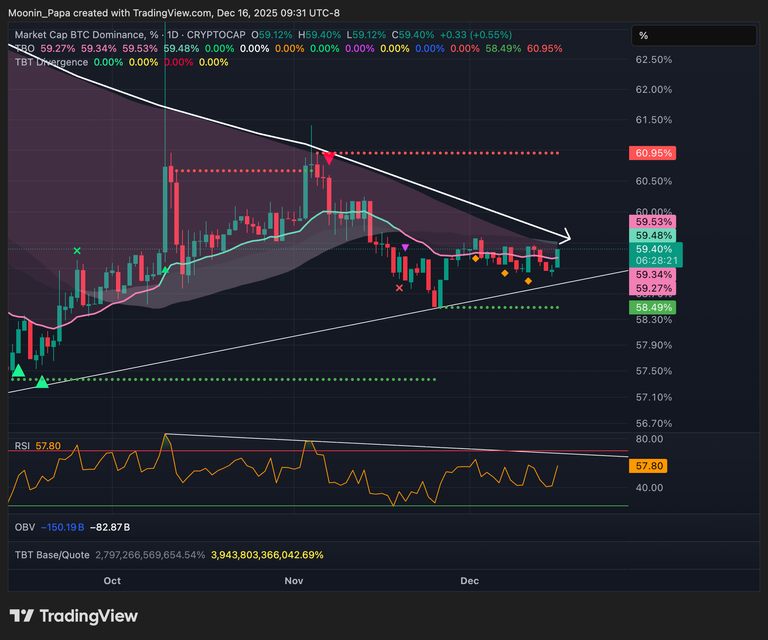Click the red 60.95% price label
Image resolution: width=768 pixels, height=640 pixels.
[x=653, y=154]
